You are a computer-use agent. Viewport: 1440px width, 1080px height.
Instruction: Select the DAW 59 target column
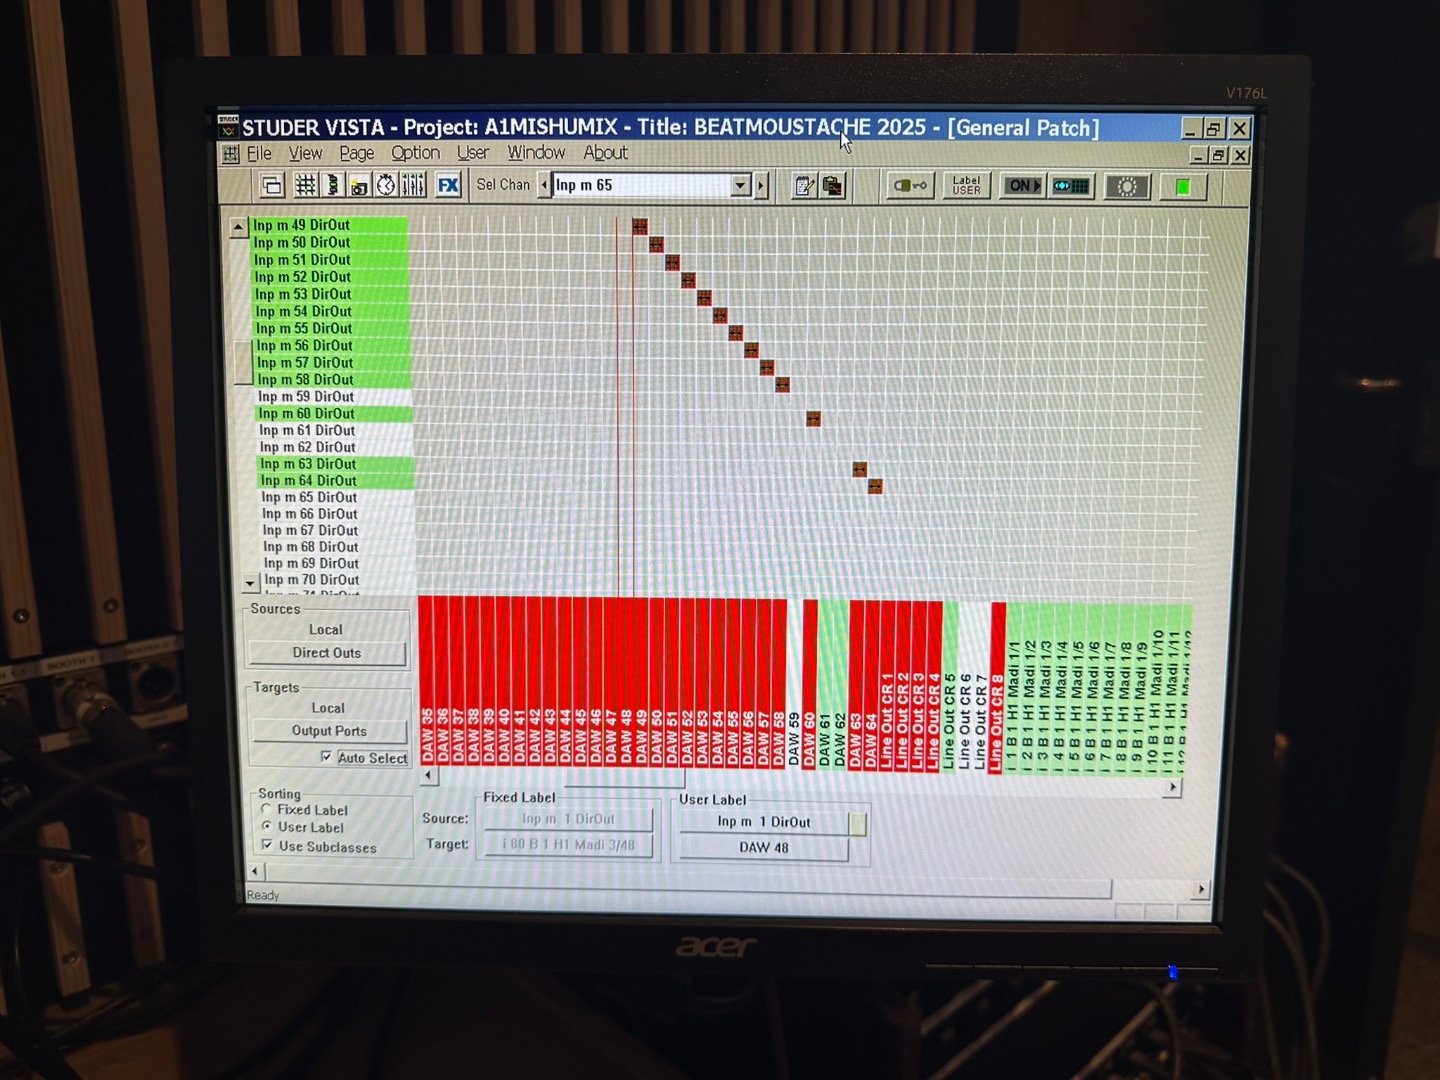click(794, 684)
